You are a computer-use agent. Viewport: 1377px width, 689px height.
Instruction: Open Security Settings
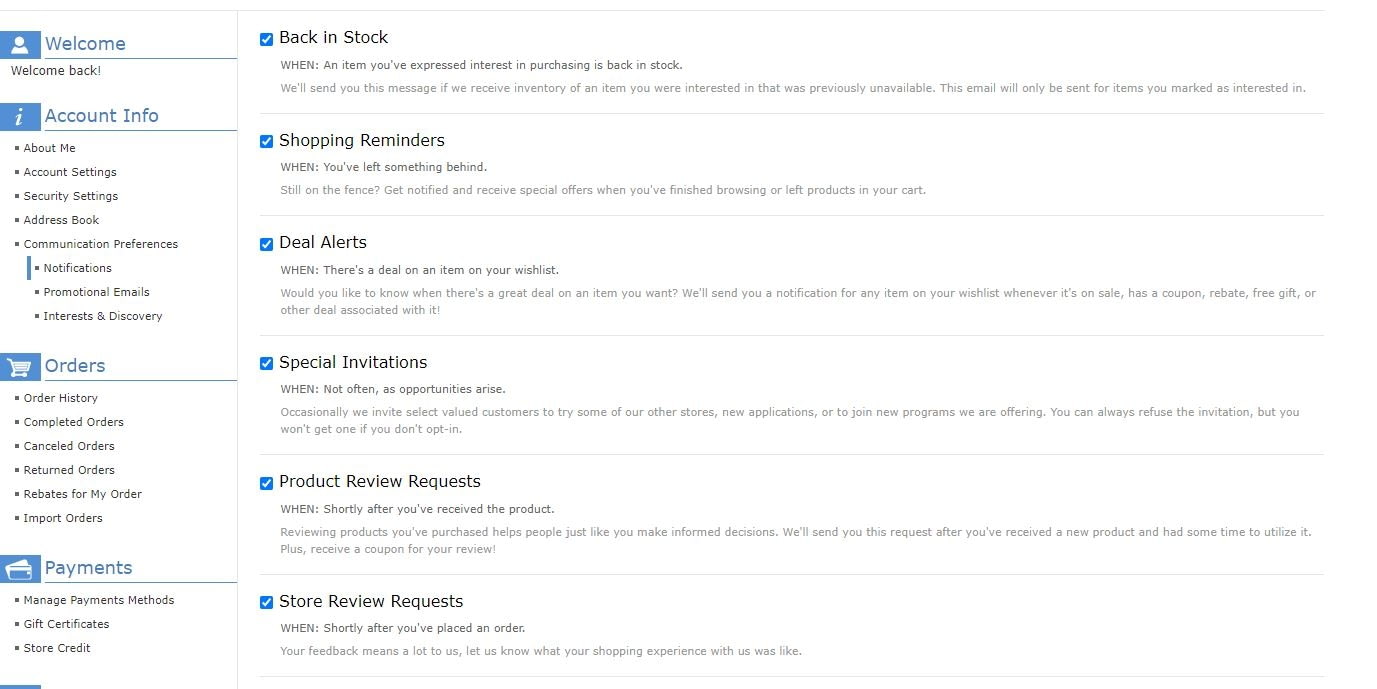pyautogui.click(x=71, y=196)
